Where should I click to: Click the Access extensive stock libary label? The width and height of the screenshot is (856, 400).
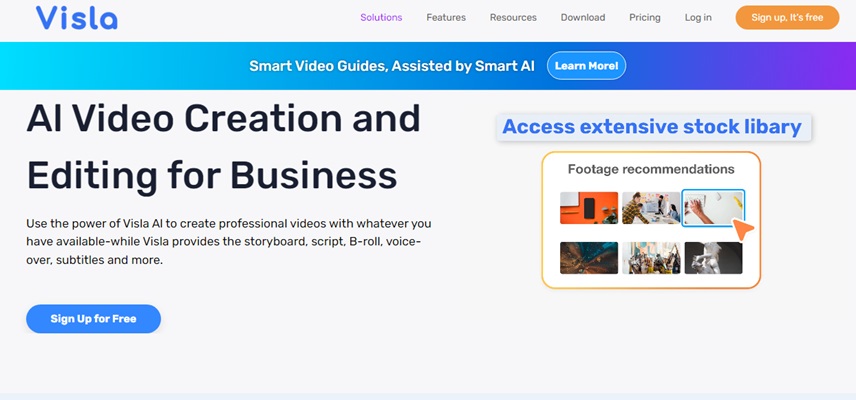(653, 127)
